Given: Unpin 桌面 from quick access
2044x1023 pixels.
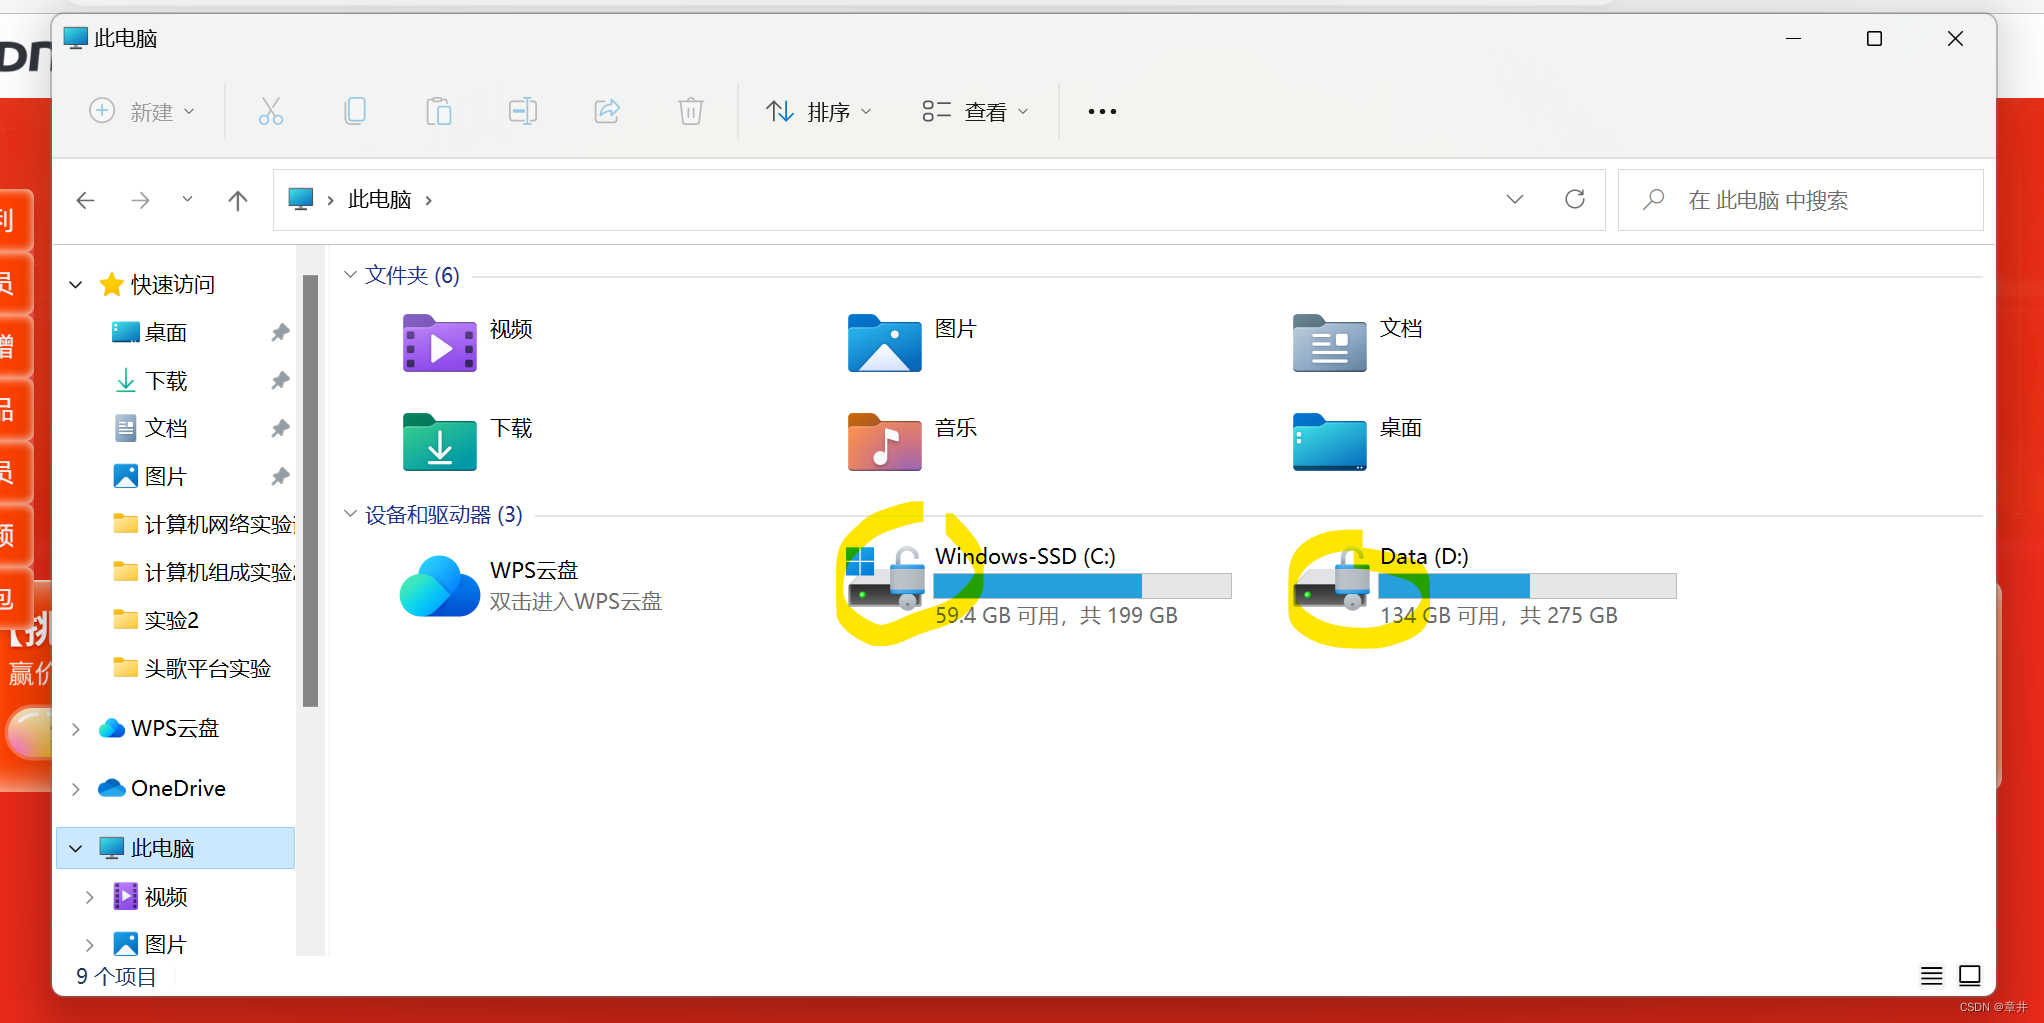Looking at the screenshot, I should coord(279,331).
